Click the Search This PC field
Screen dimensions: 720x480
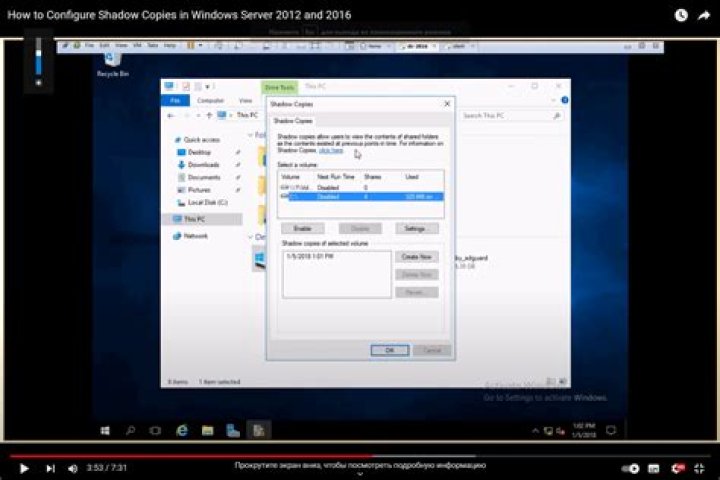pyautogui.click(x=512, y=116)
